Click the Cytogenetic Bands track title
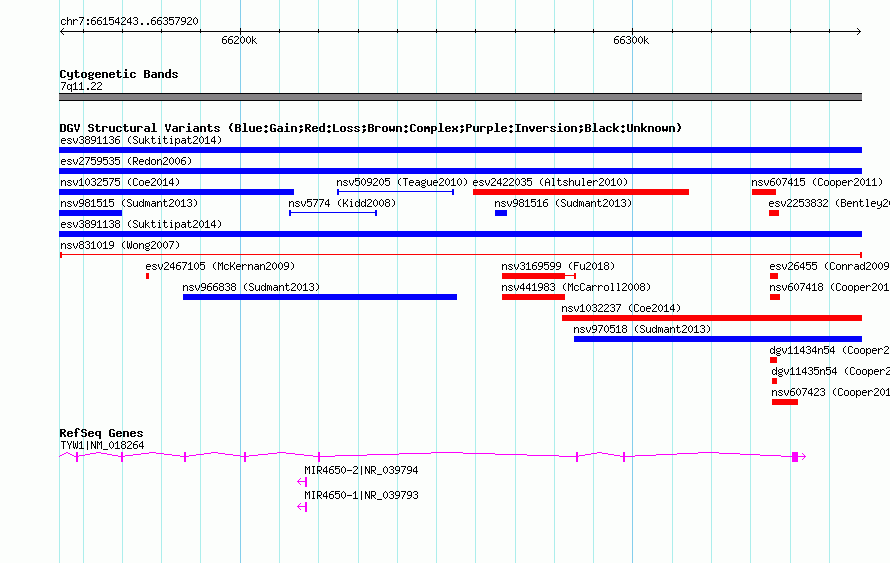The image size is (890, 563). [x=119, y=74]
